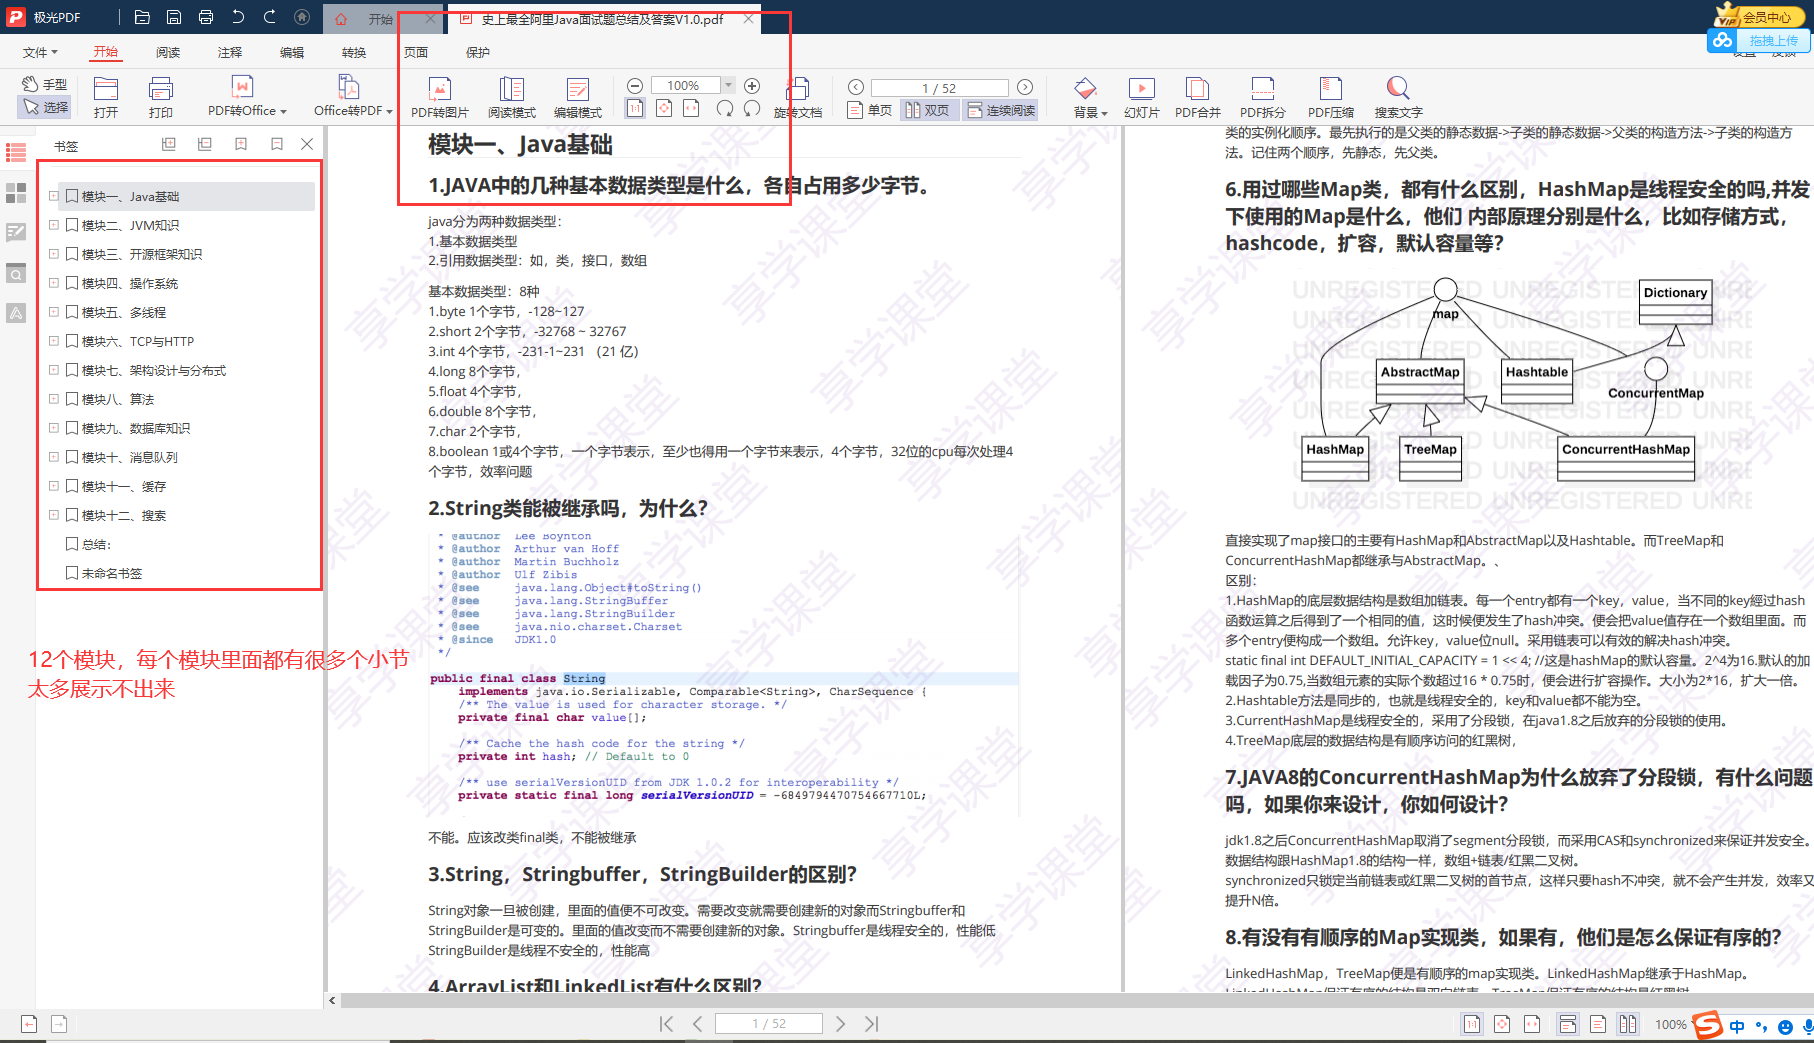The height and width of the screenshot is (1043, 1814).
Task: Switch to the 保护 ribbon tab
Action: [478, 52]
